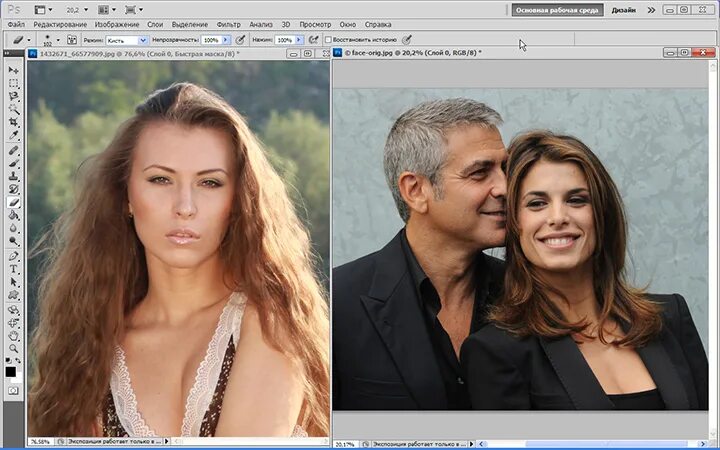Image resolution: width=720 pixels, height=450 pixels.
Task: Open the Режим 'Кисть' dropdown
Action: (x=143, y=40)
